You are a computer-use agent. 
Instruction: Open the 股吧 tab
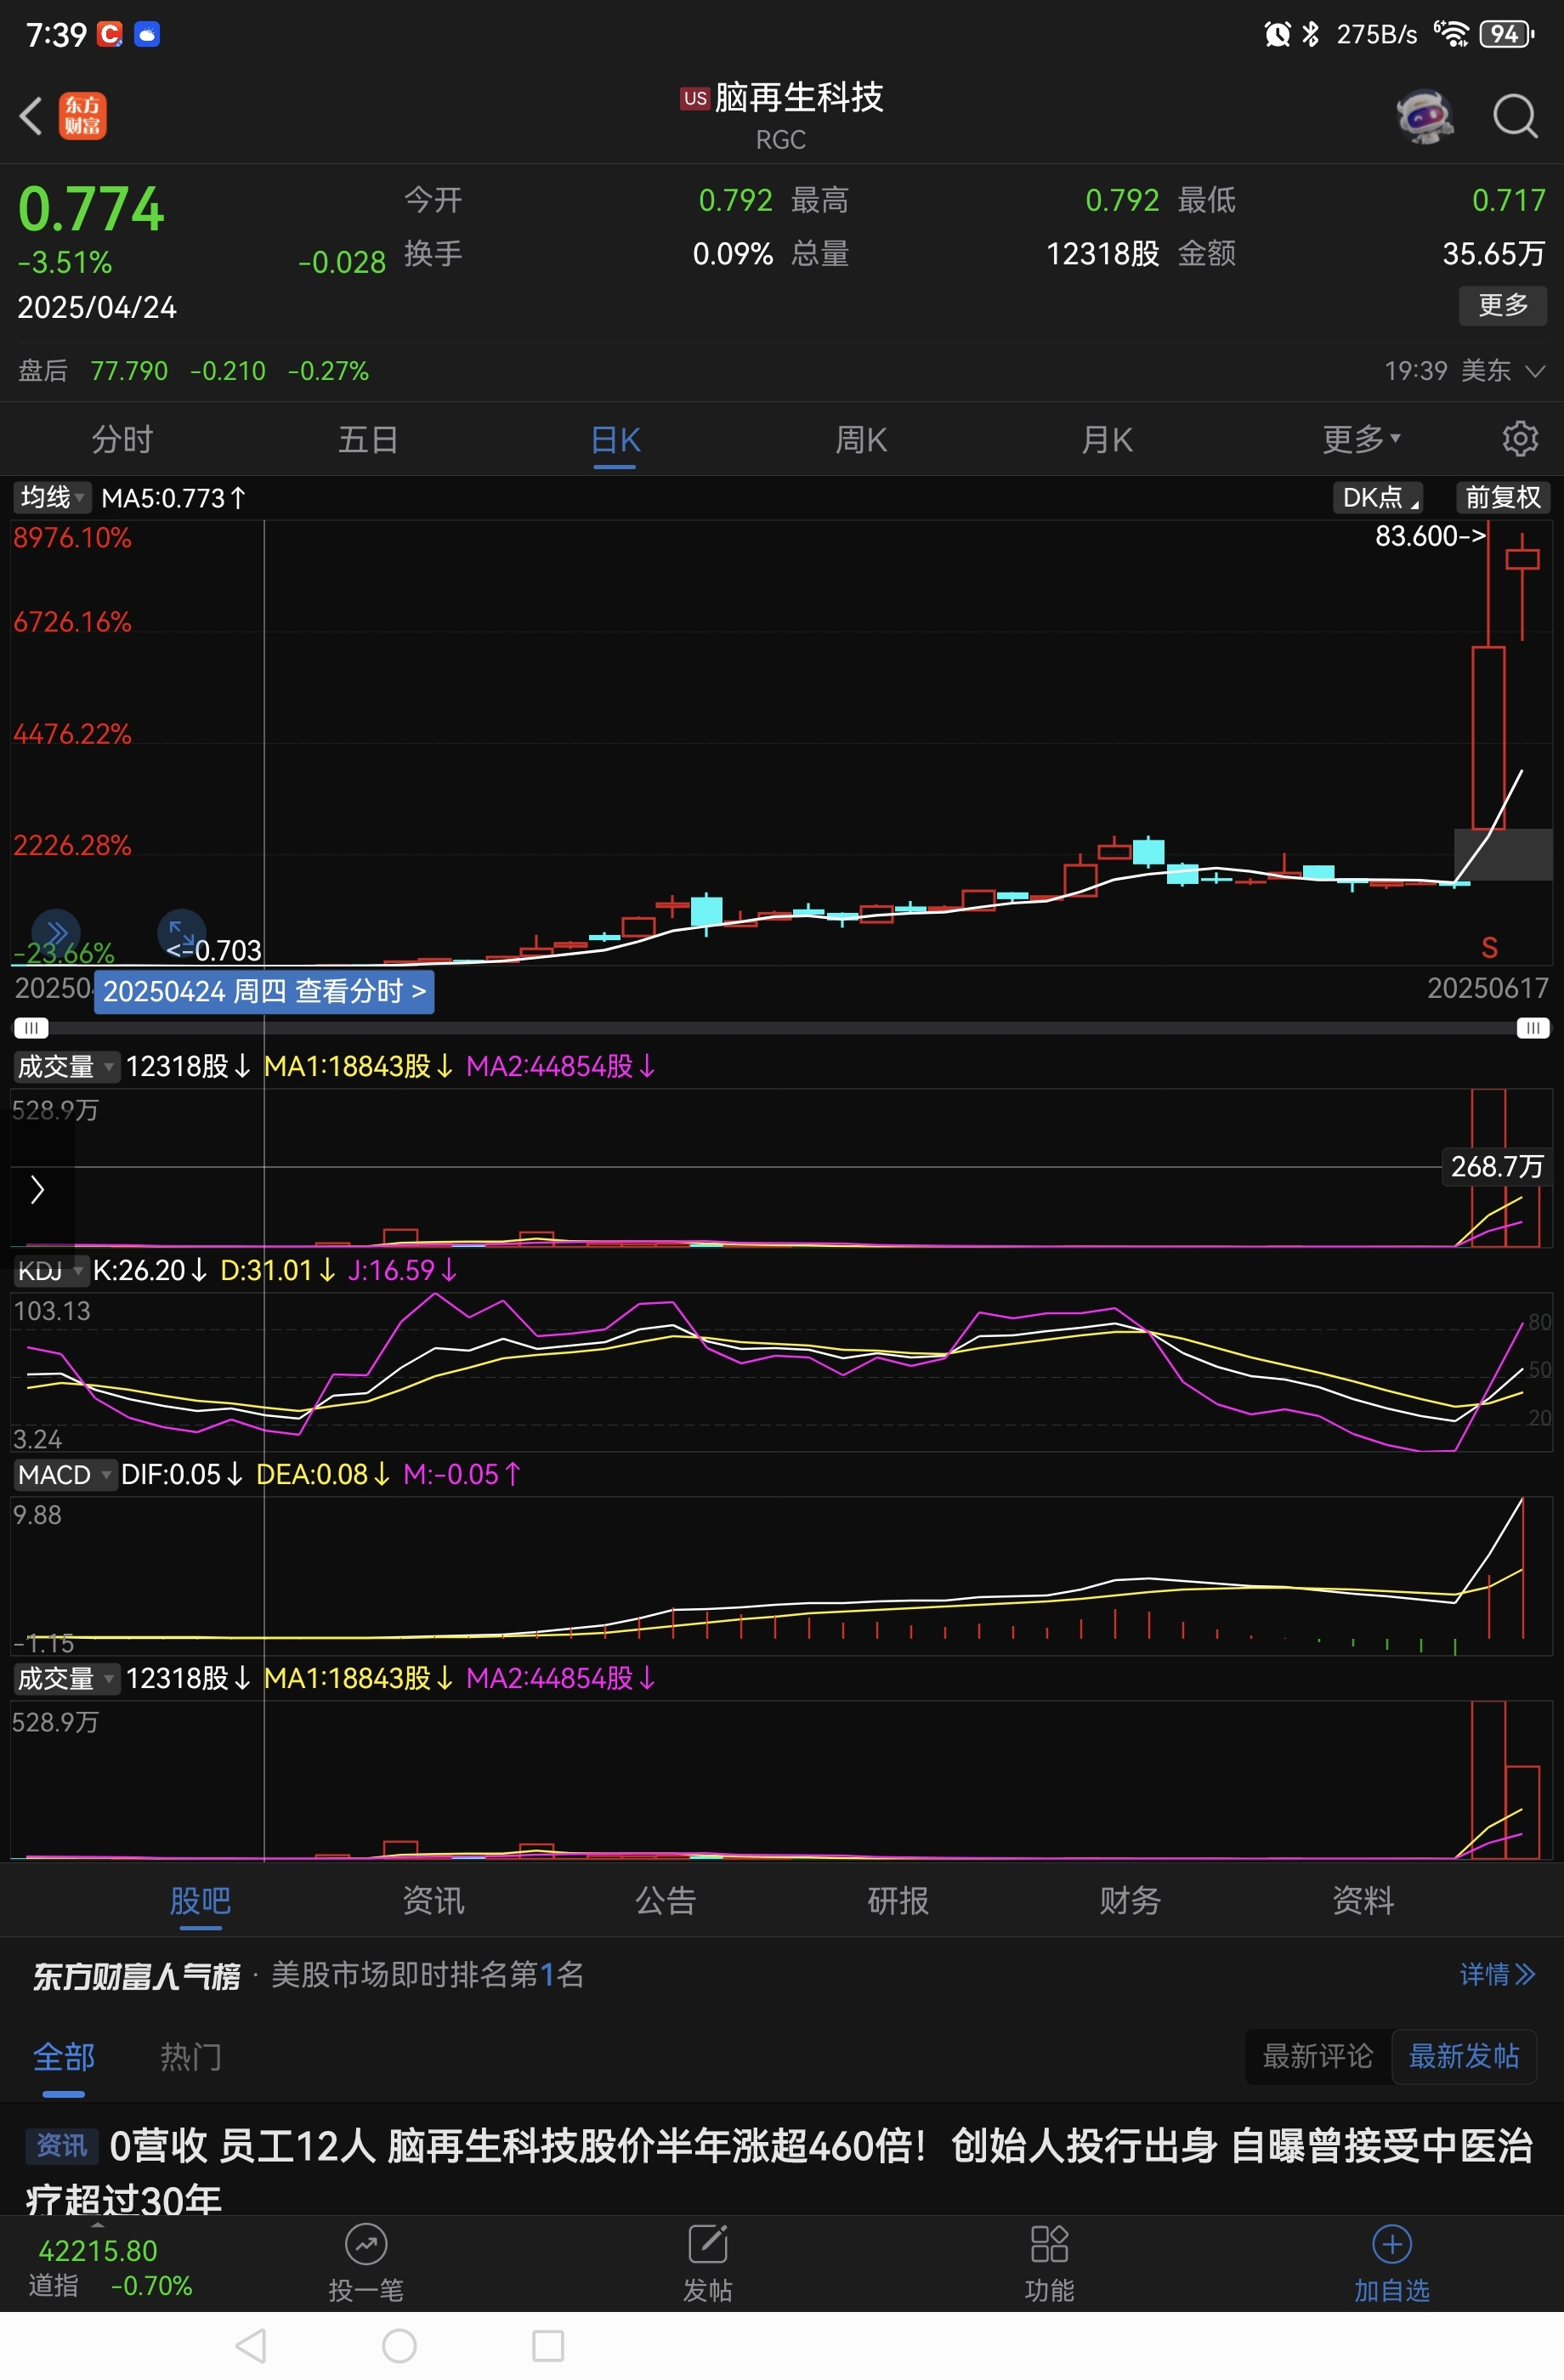[200, 1900]
